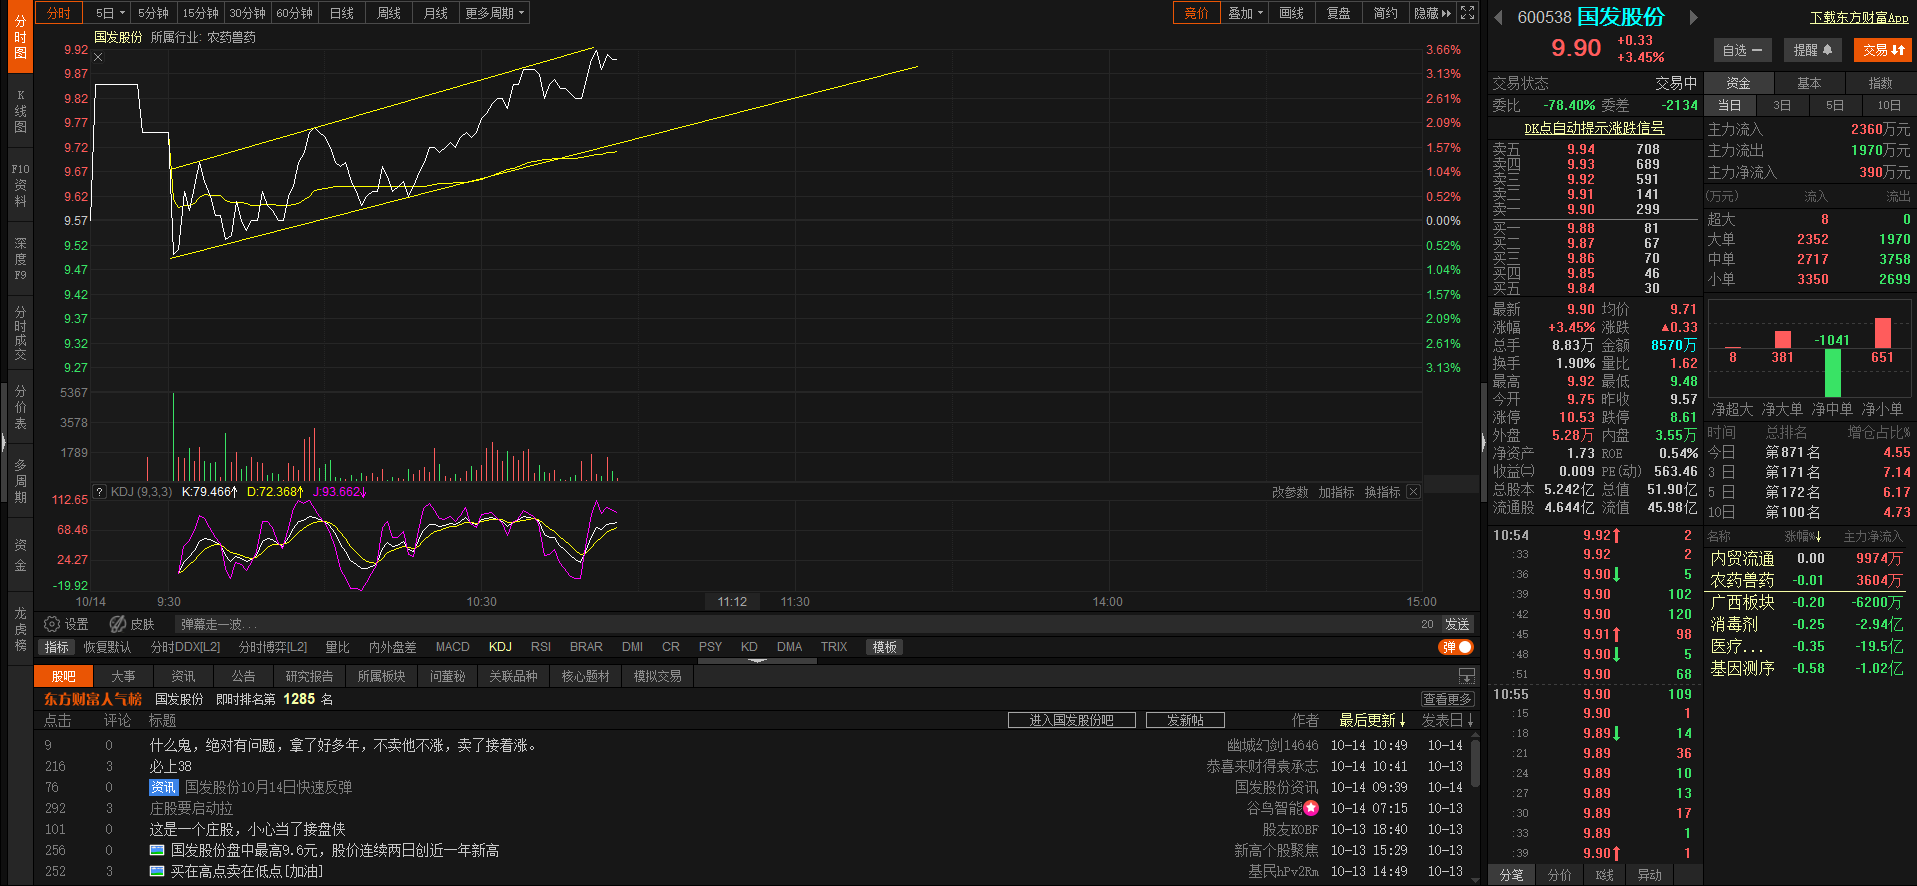
Task: Sort posts by 发表日 arrow
Action: [1470, 720]
